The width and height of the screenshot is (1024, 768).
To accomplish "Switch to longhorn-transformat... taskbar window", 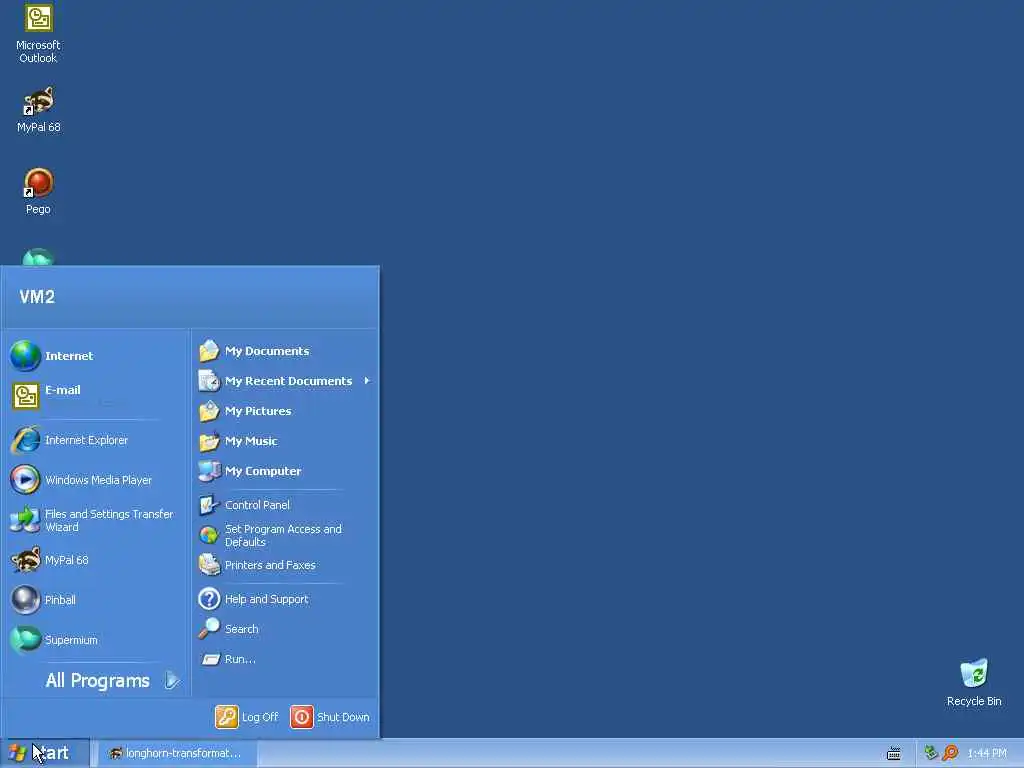I will coord(175,753).
